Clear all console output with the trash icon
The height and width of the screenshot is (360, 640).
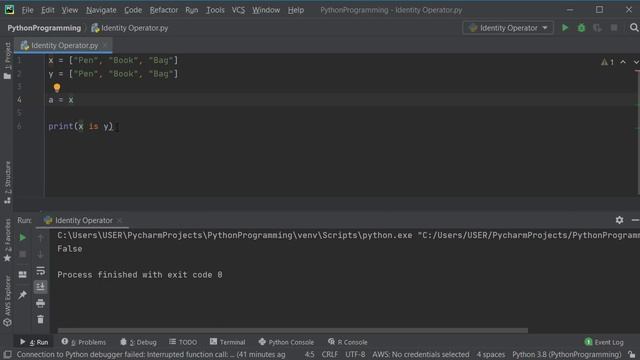40,320
